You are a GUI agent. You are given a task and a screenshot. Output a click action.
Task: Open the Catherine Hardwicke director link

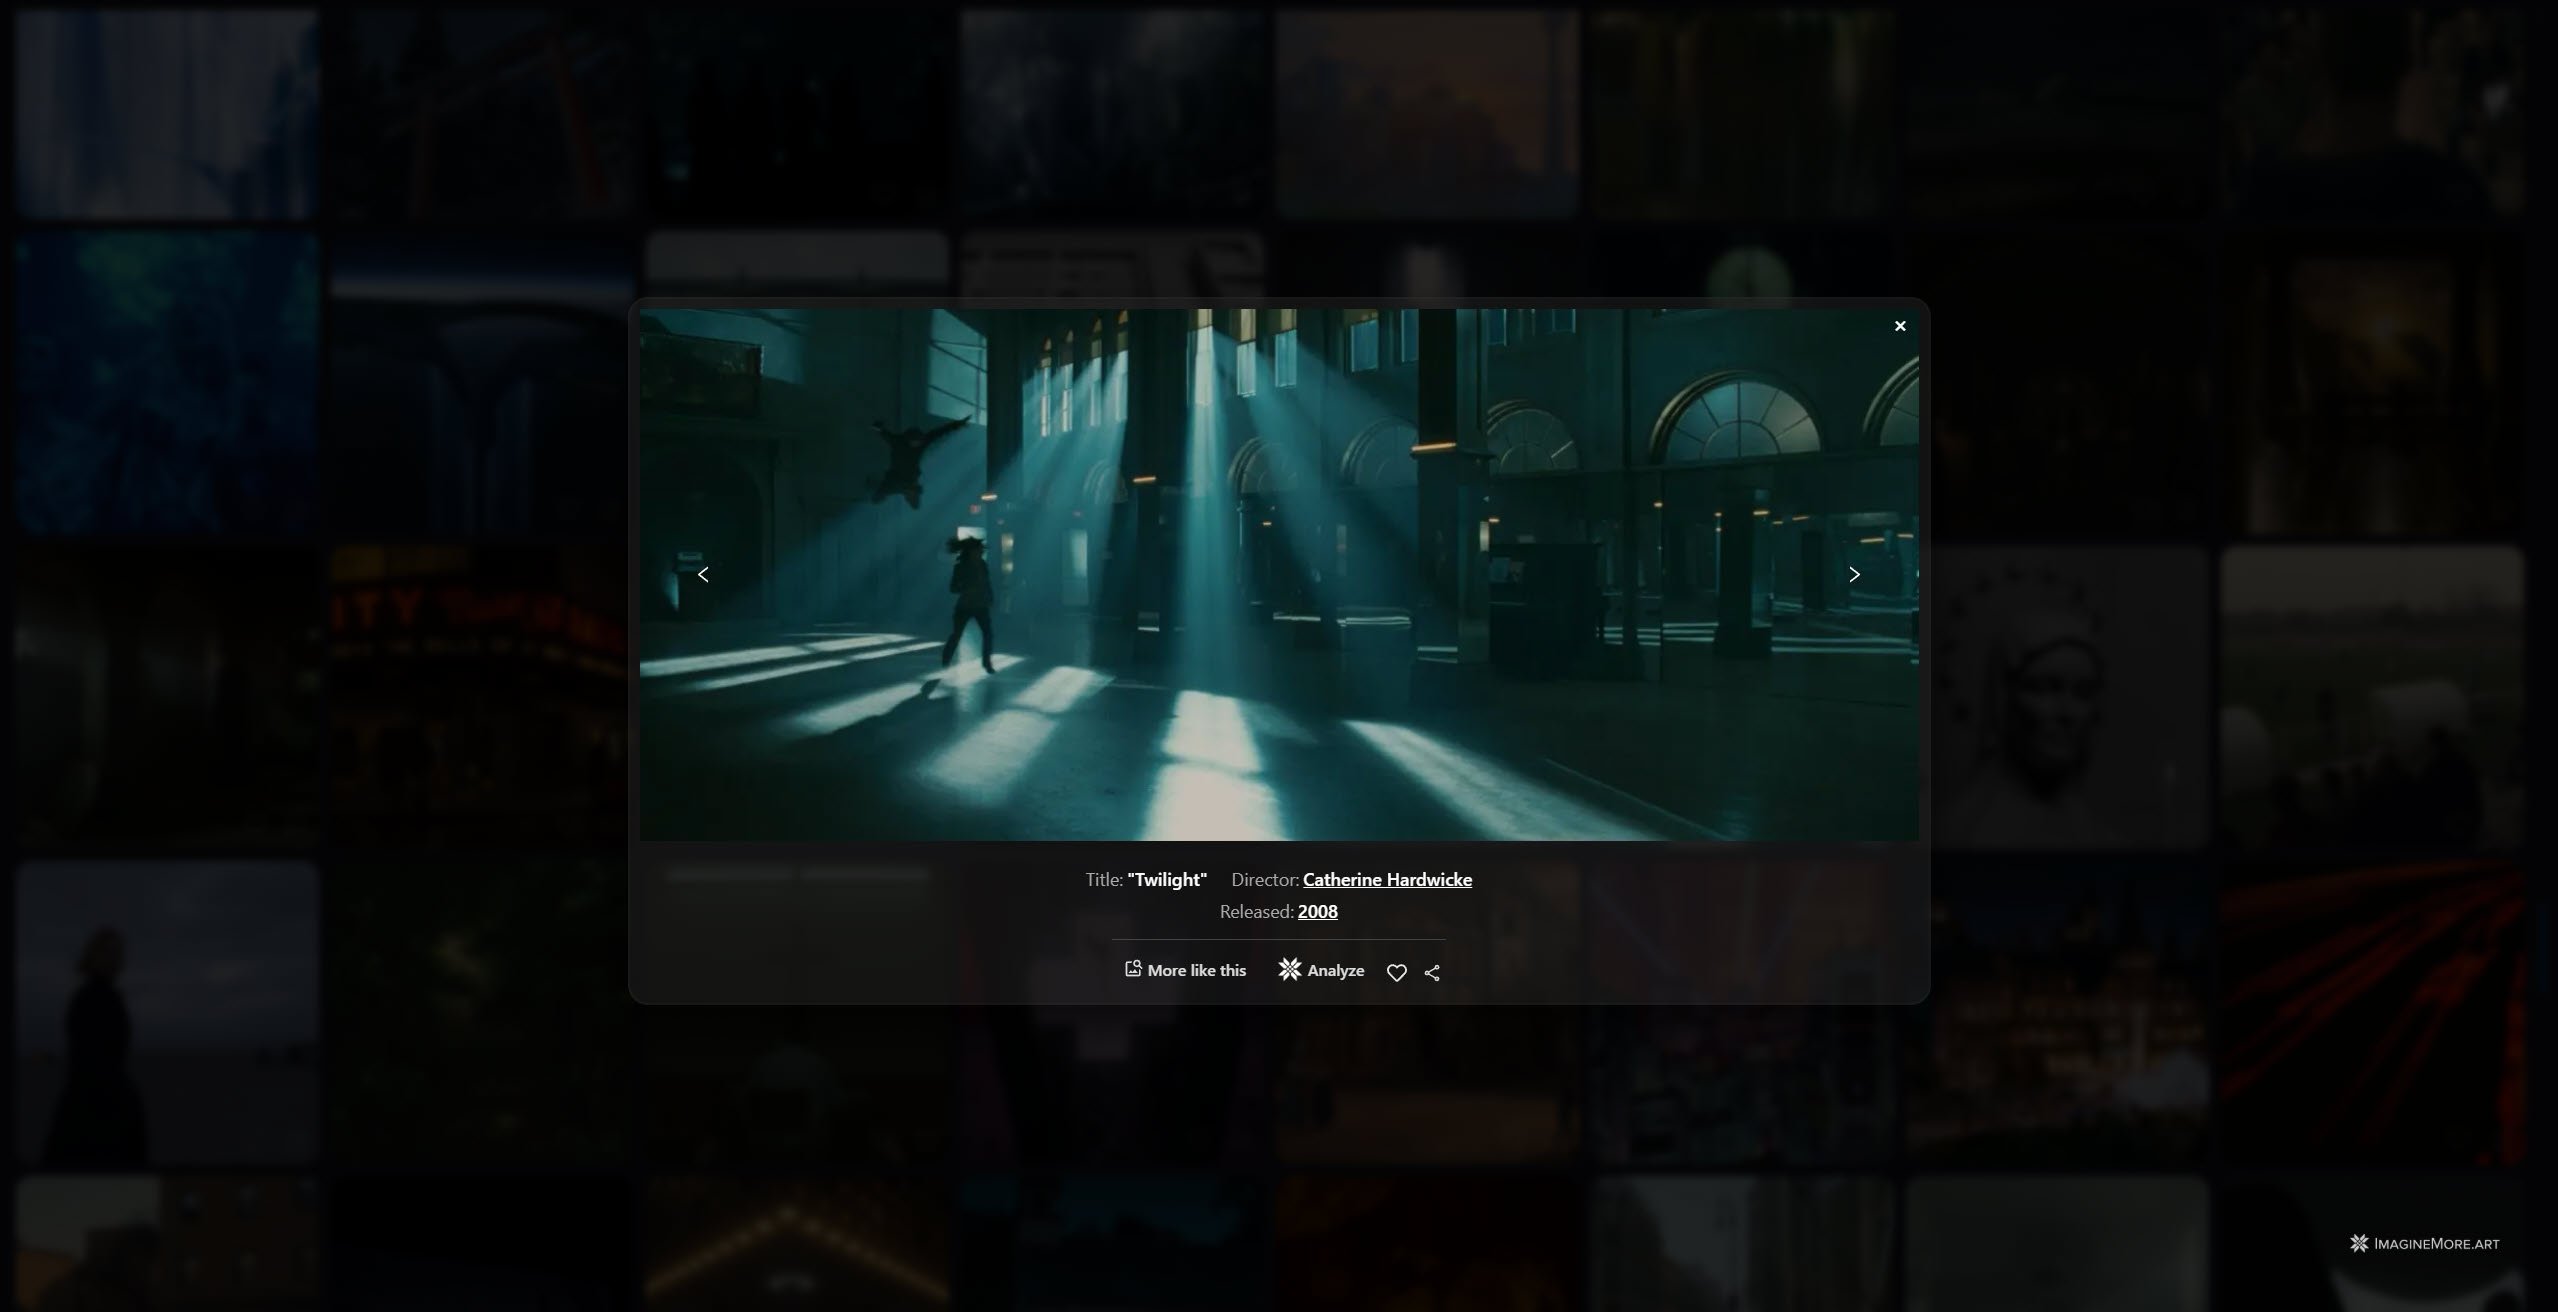click(1387, 880)
